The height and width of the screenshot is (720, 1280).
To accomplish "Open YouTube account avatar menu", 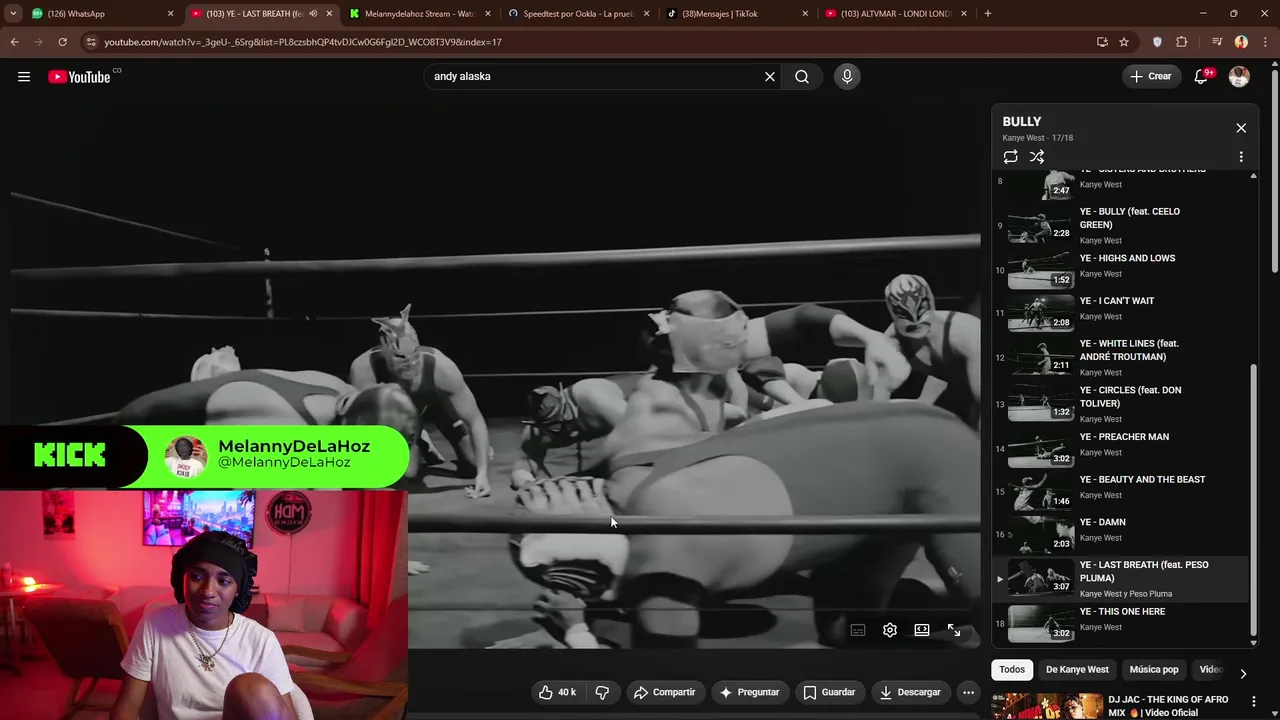I will coord(1239,77).
